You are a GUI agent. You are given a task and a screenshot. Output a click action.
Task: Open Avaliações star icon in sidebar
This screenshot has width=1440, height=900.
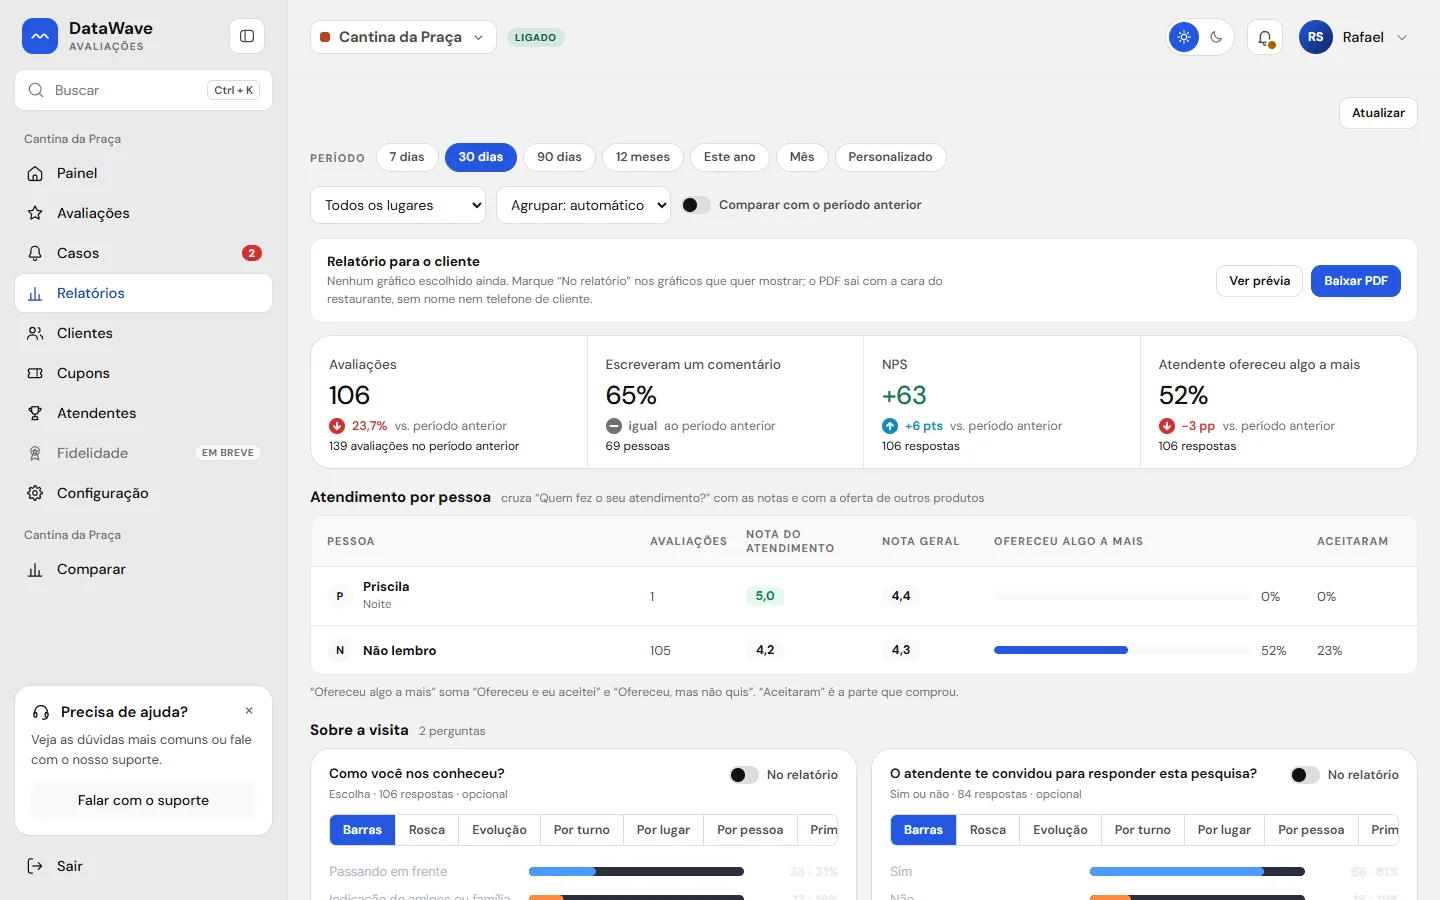35,213
